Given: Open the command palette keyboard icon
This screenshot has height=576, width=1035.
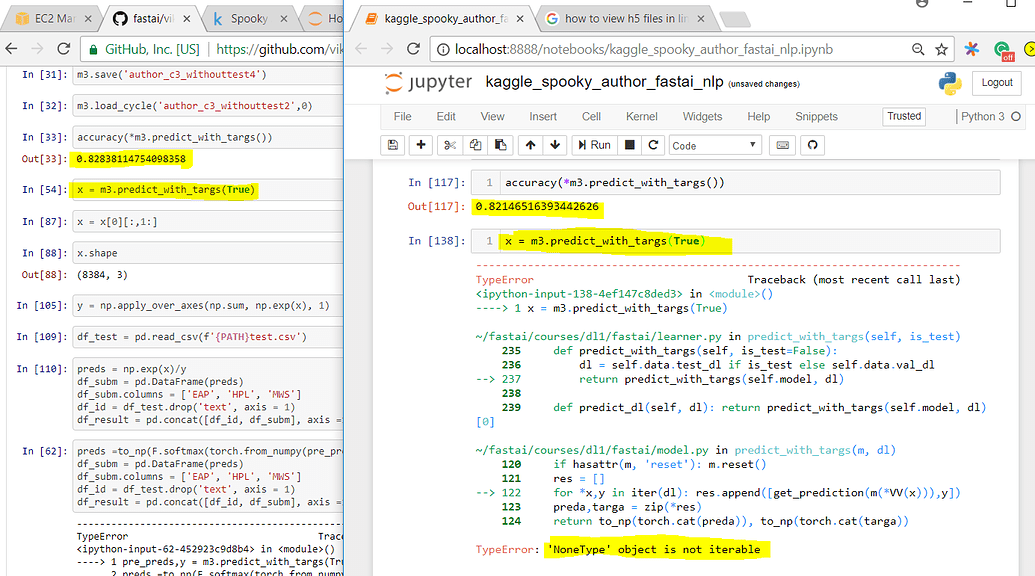Looking at the screenshot, I should (x=782, y=145).
